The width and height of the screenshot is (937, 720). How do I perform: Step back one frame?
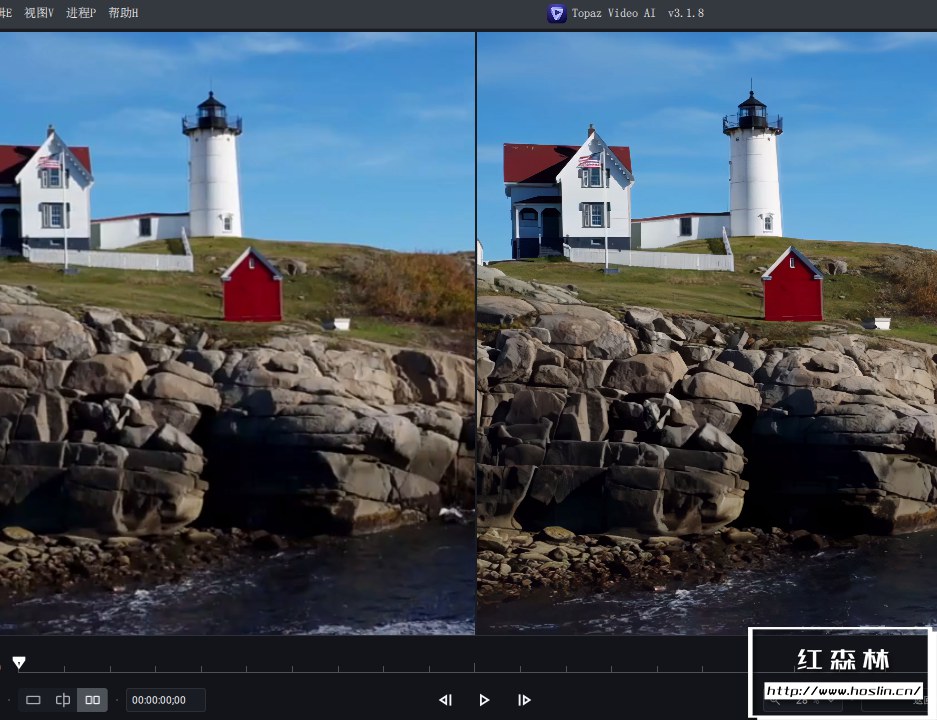tap(445, 700)
